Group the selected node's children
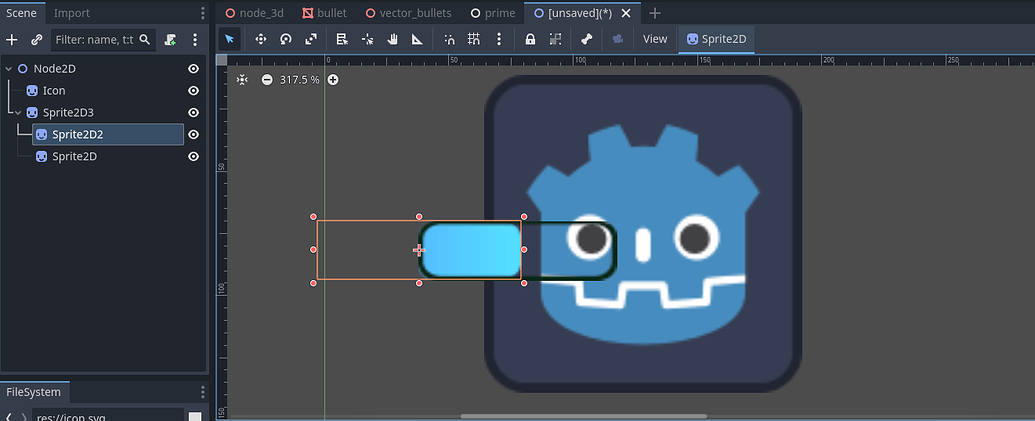The width and height of the screenshot is (1035, 421). (555, 40)
